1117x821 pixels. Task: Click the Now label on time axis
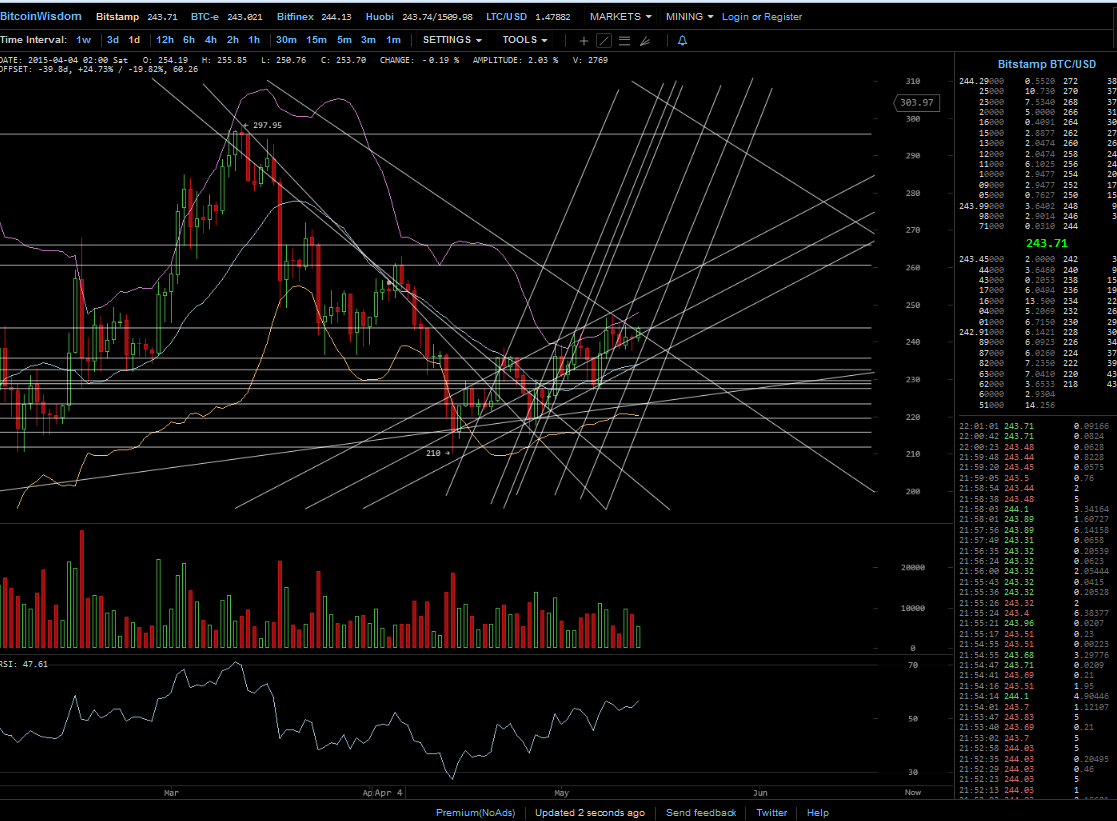(913, 792)
